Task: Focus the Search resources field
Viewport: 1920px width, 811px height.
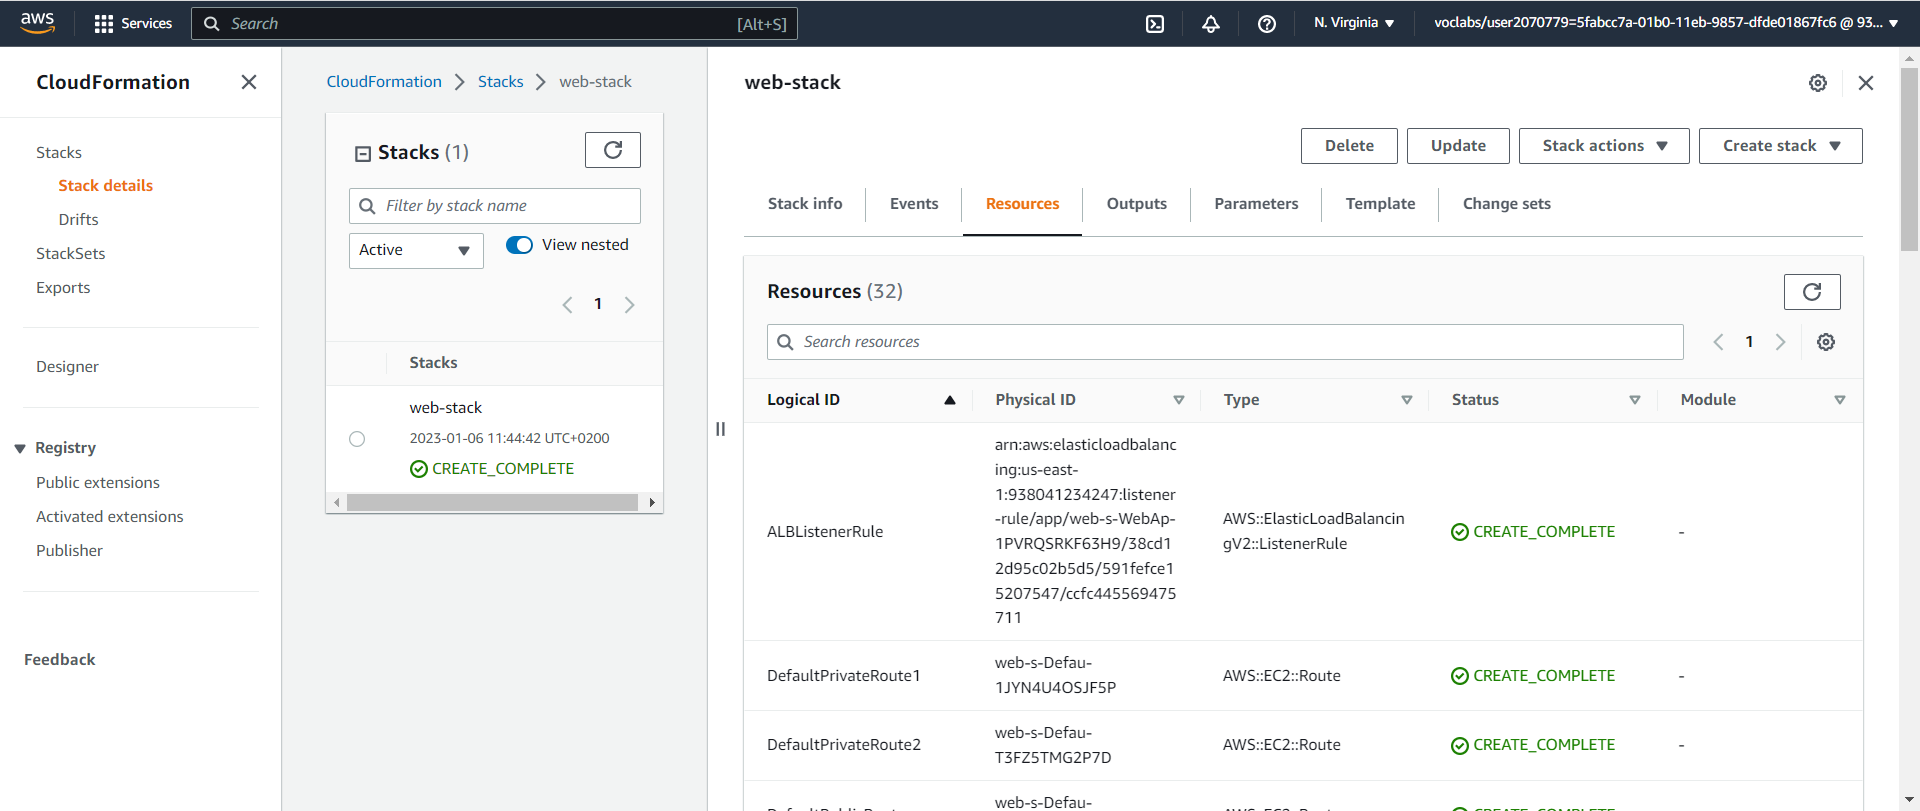Action: 1225,342
